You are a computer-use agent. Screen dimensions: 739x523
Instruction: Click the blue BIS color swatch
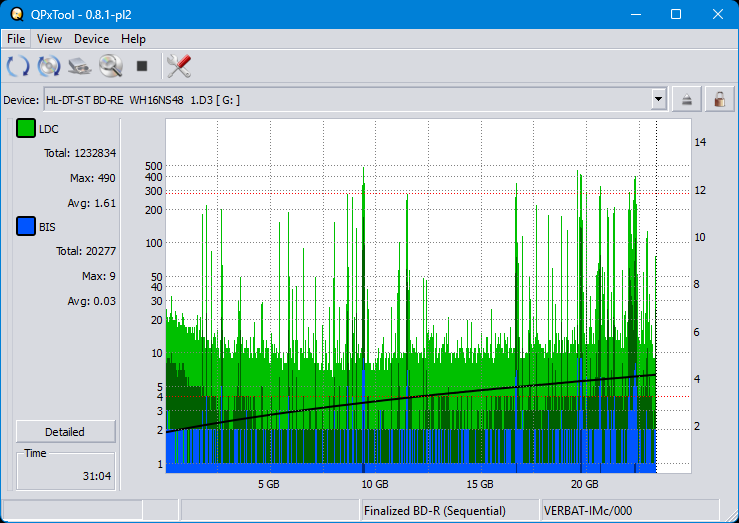click(26, 227)
